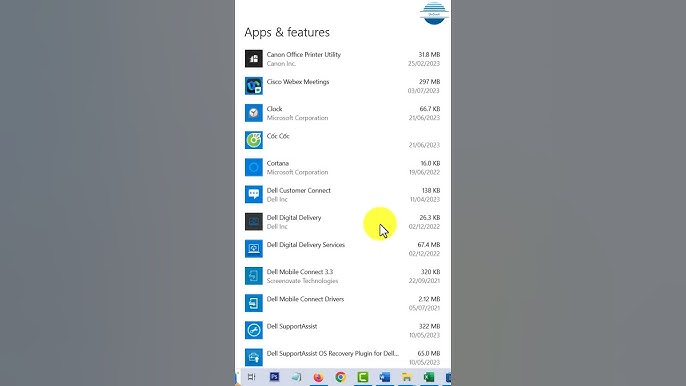This screenshot has width=686, height=386.
Task: Click the SupportAssist OS Recovery Plugin icon
Action: click(254, 357)
